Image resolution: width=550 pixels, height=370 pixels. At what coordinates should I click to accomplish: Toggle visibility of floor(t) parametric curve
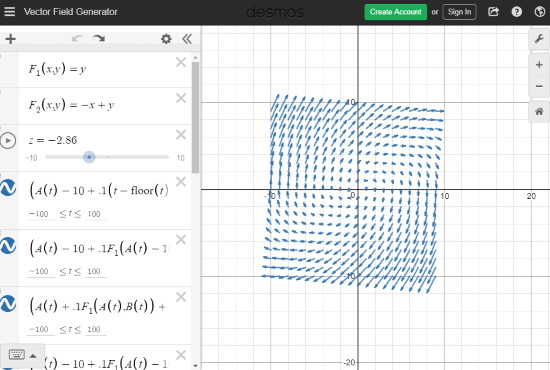click(8, 187)
